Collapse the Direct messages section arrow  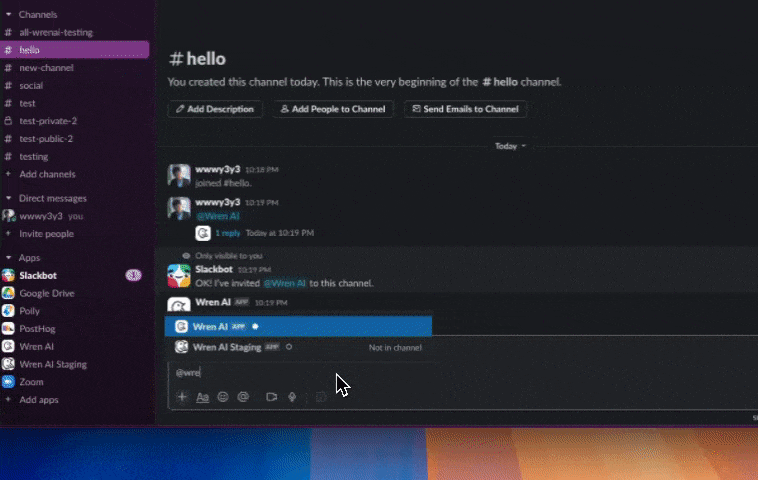coord(9,198)
